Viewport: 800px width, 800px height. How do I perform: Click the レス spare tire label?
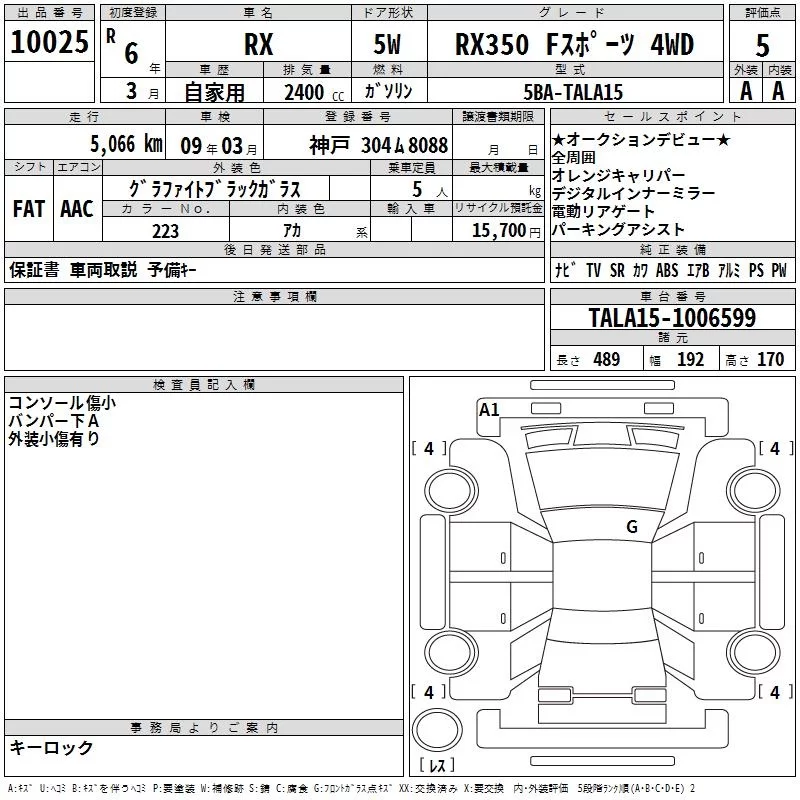coord(438,765)
